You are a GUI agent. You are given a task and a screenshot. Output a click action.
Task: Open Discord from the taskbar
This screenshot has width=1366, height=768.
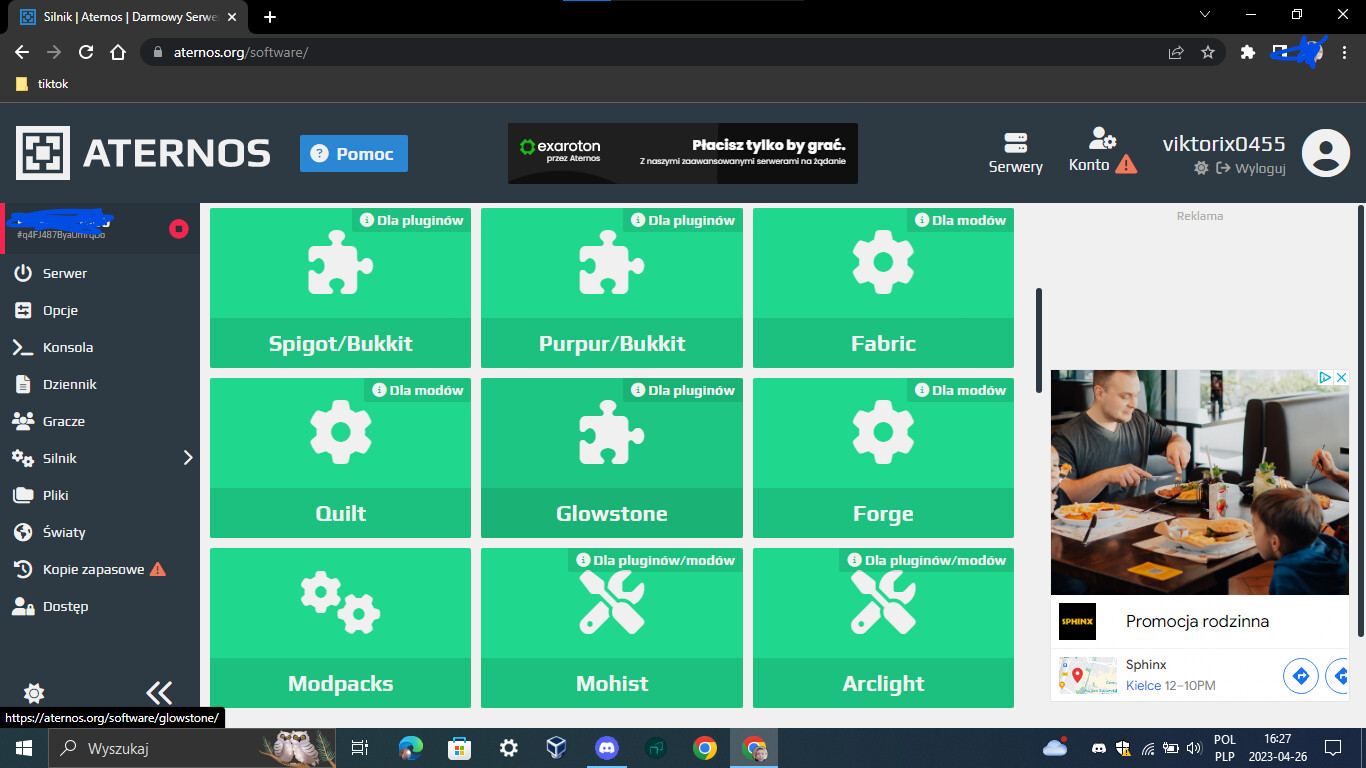(607, 748)
